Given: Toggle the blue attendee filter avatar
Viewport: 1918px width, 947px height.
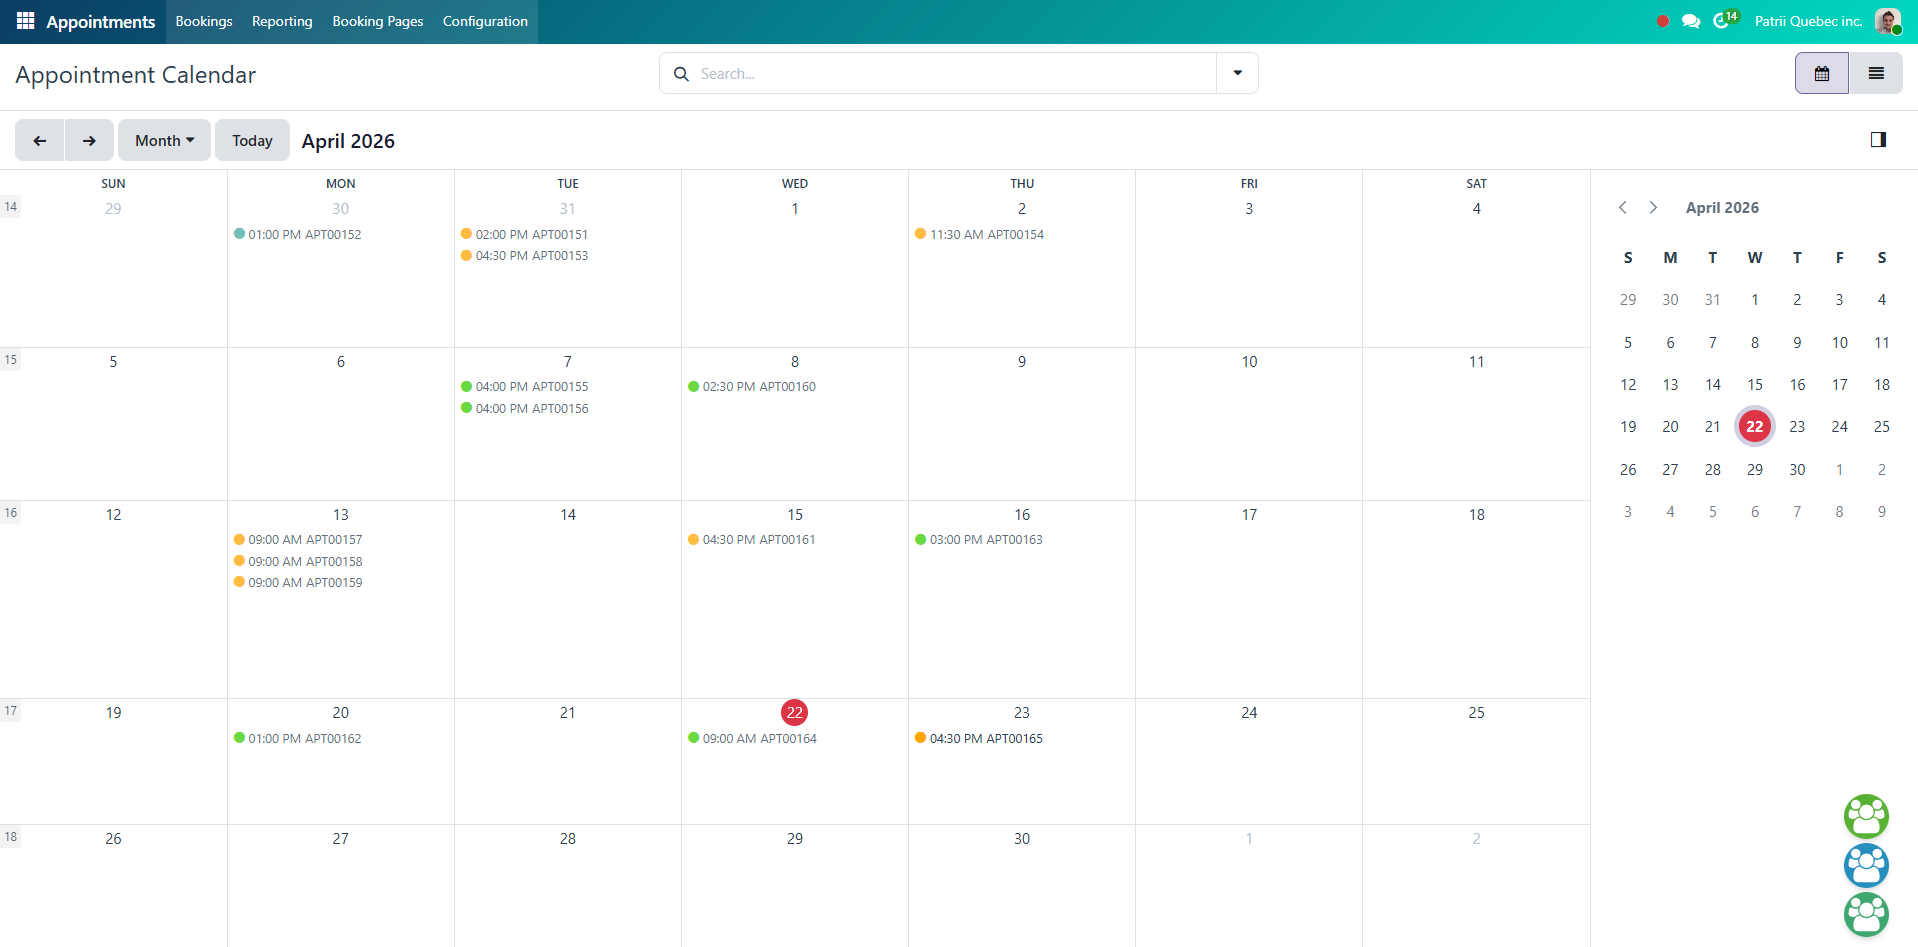Looking at the screenshot, I should (1865, 865).
